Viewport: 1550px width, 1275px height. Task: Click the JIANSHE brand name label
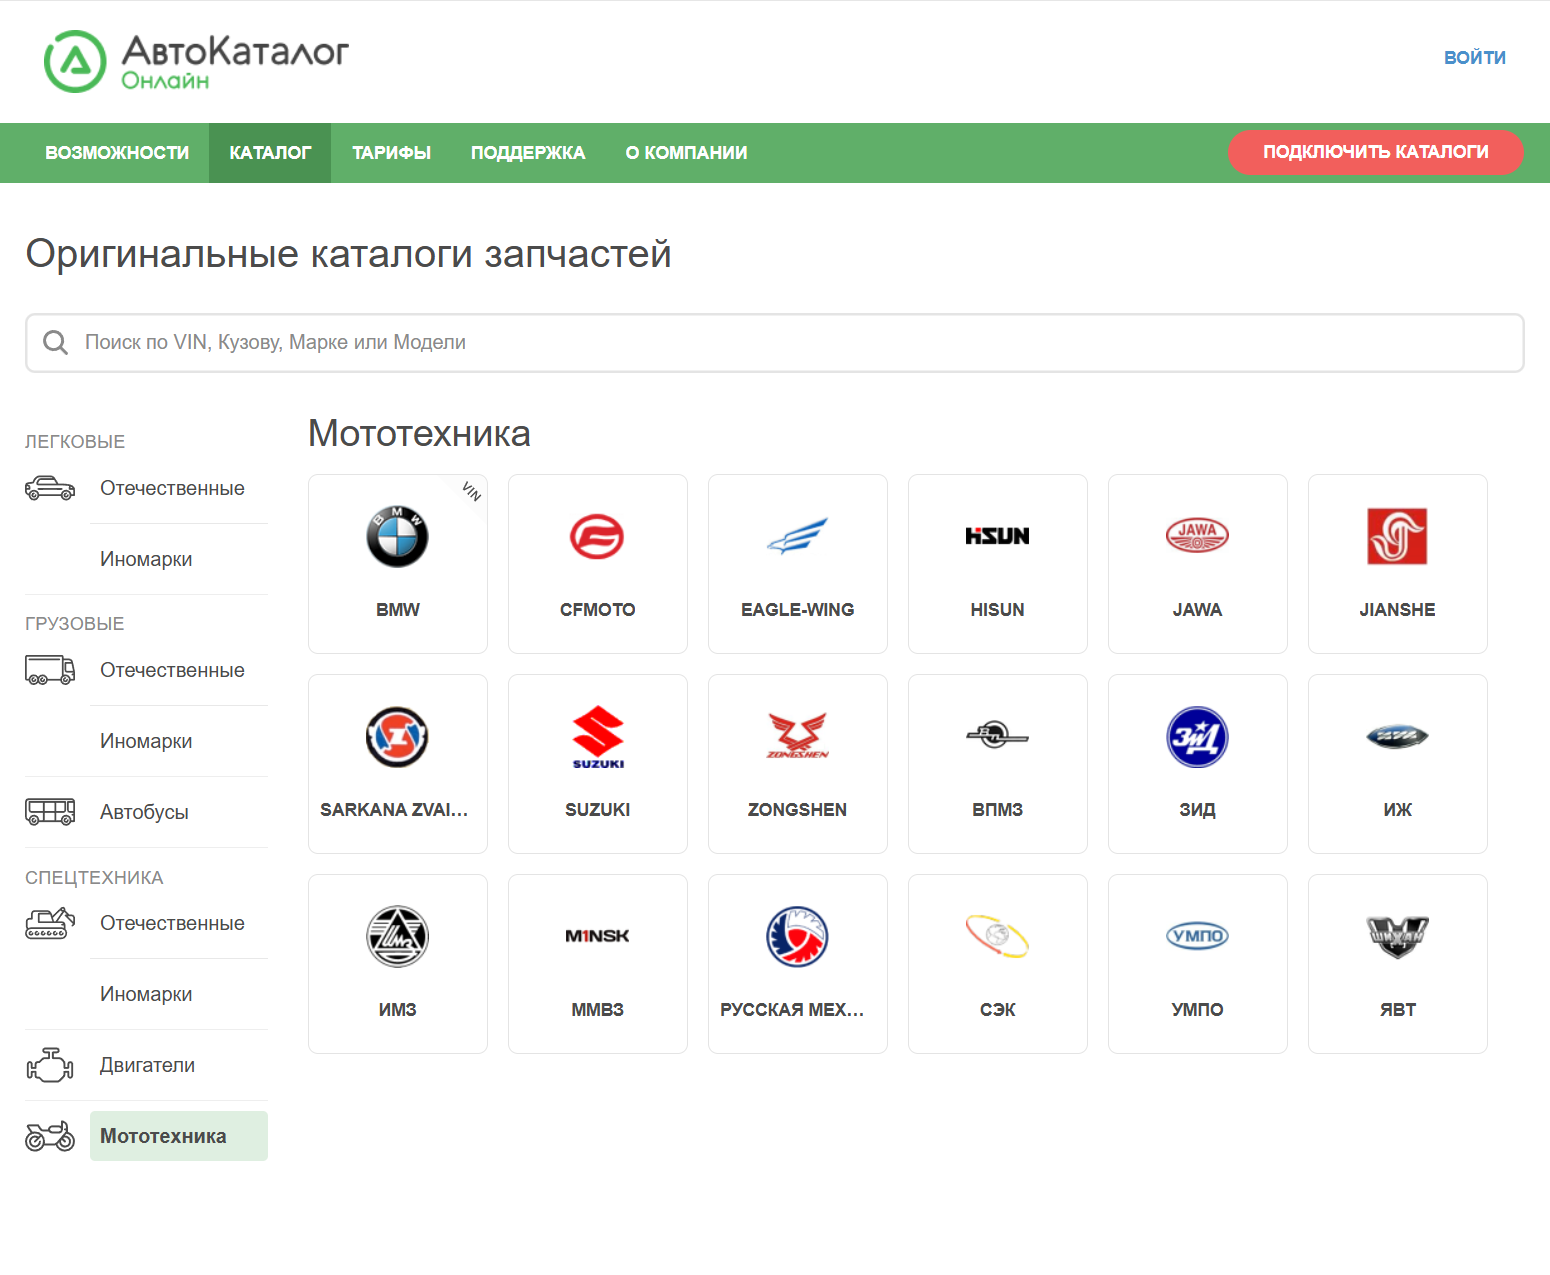pos(1398,610)
